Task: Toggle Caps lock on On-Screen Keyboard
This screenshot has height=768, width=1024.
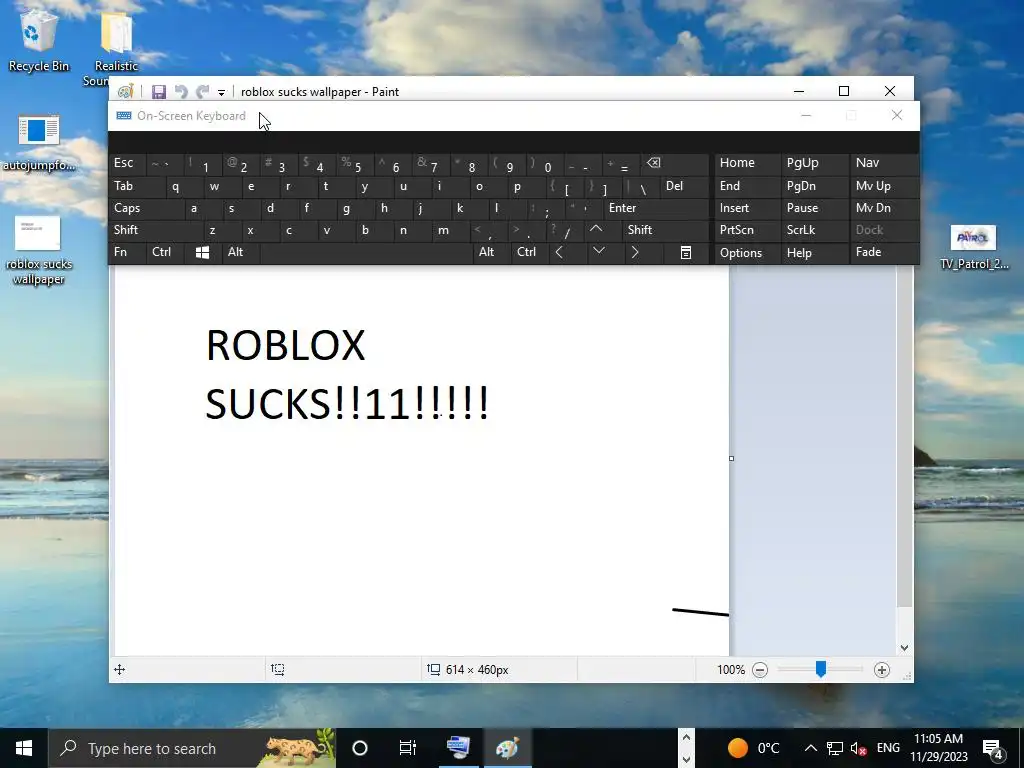Action: 146,208
